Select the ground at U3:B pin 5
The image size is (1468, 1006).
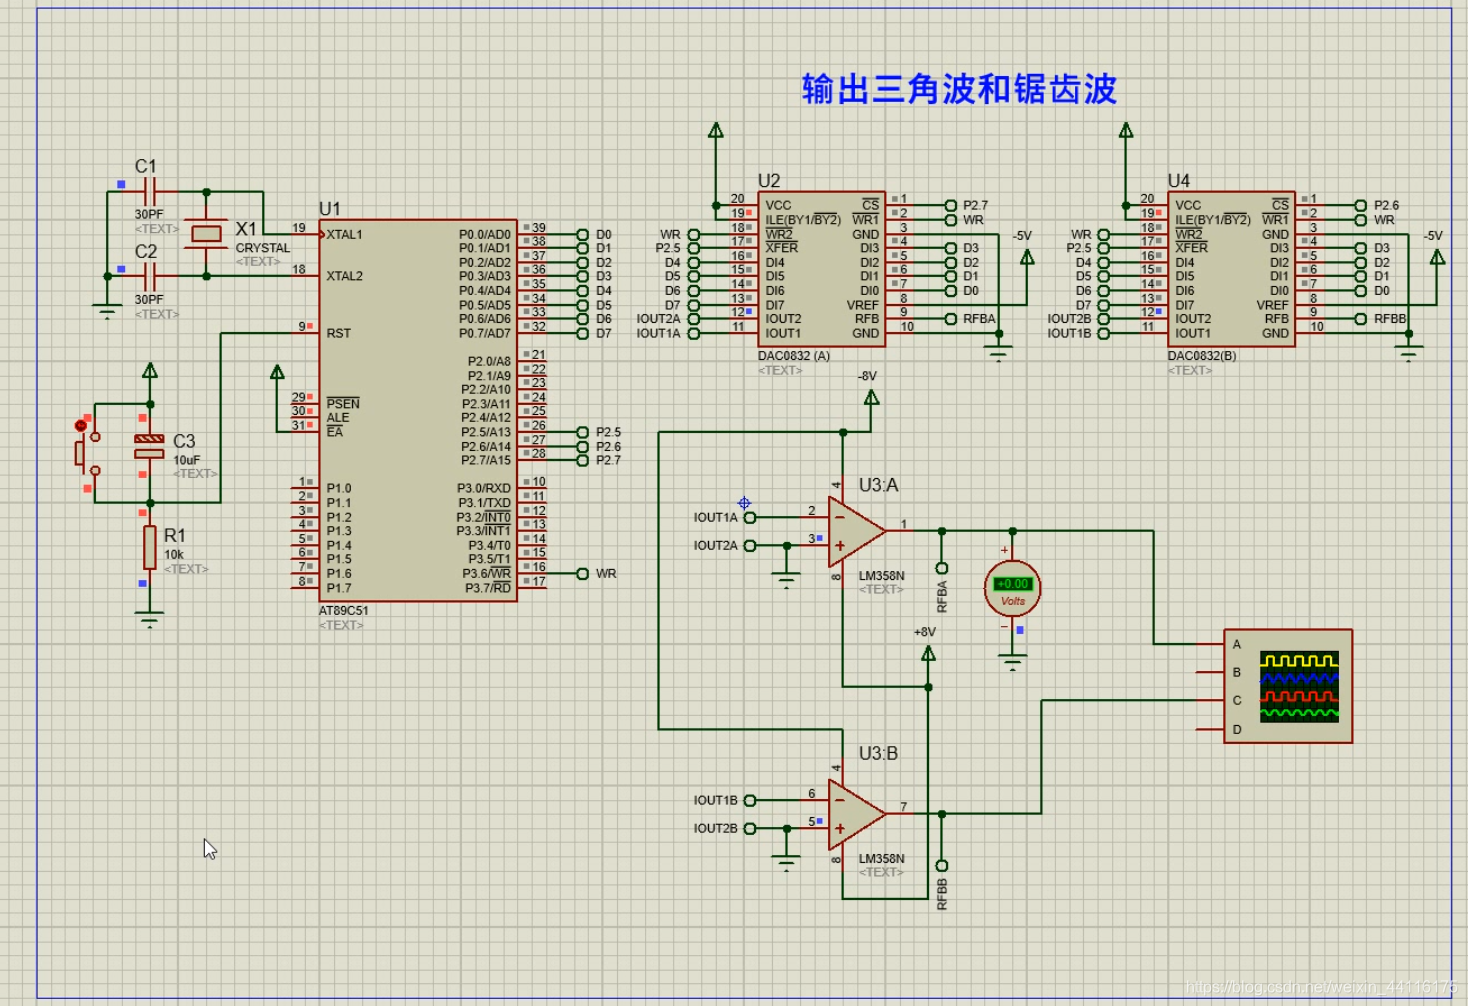coord(787,863)
